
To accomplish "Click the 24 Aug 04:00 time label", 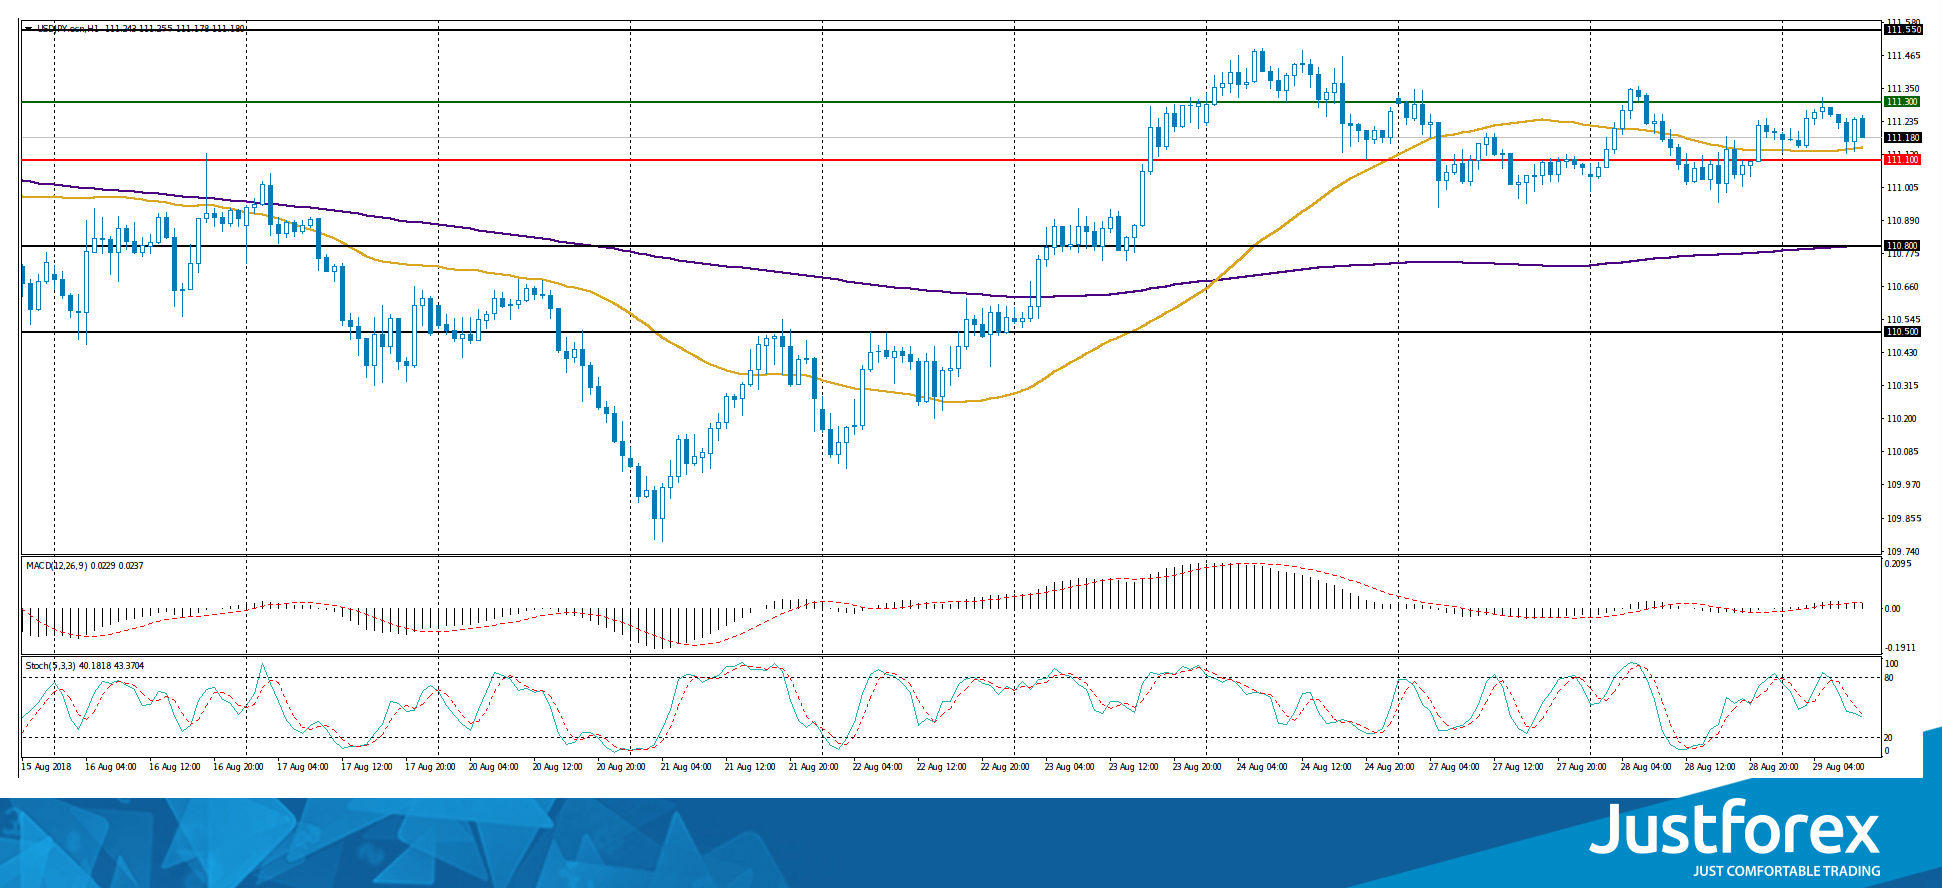I will coord(1263,767).
